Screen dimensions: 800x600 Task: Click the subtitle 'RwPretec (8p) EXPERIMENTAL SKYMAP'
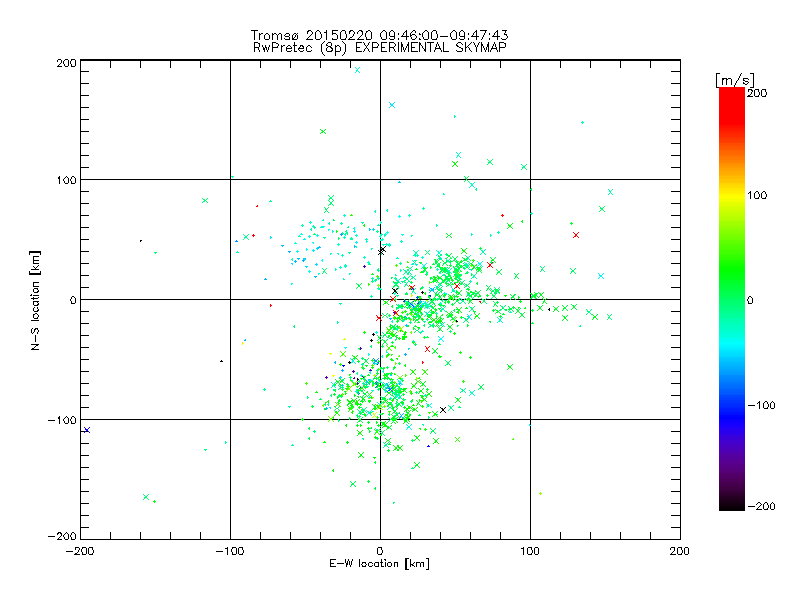click(x=380, y=47)
